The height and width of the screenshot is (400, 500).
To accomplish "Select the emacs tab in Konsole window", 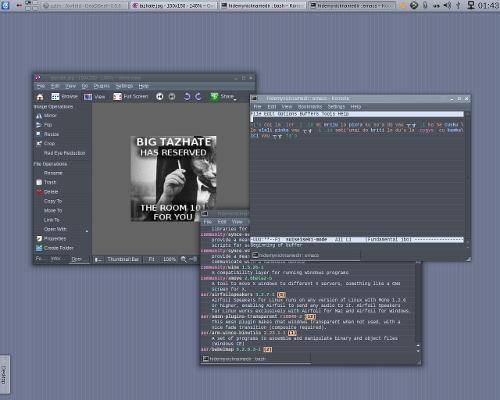I will coord(306,255).
